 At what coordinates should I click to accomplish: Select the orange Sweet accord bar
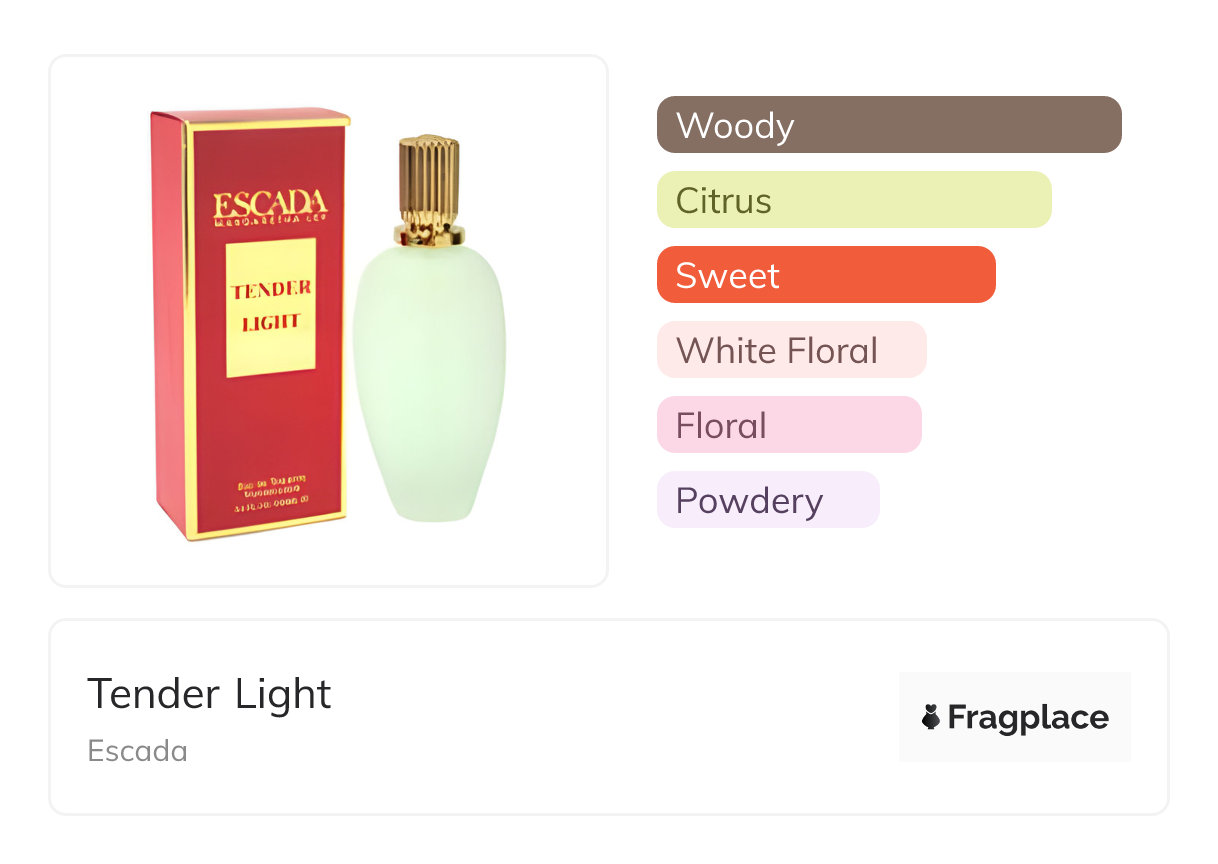click(x=825, y=275)
